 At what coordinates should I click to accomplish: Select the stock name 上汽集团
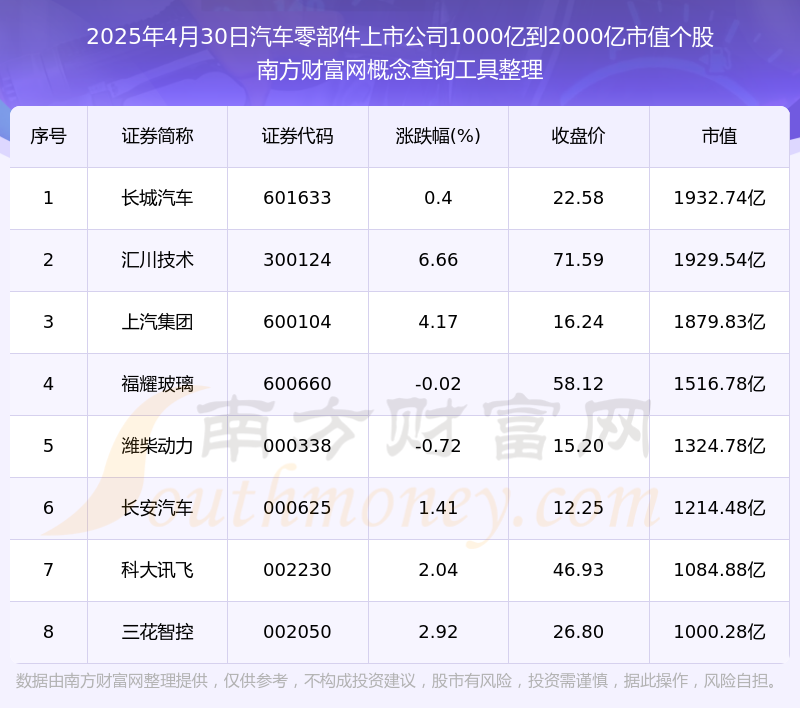(157, 322)
